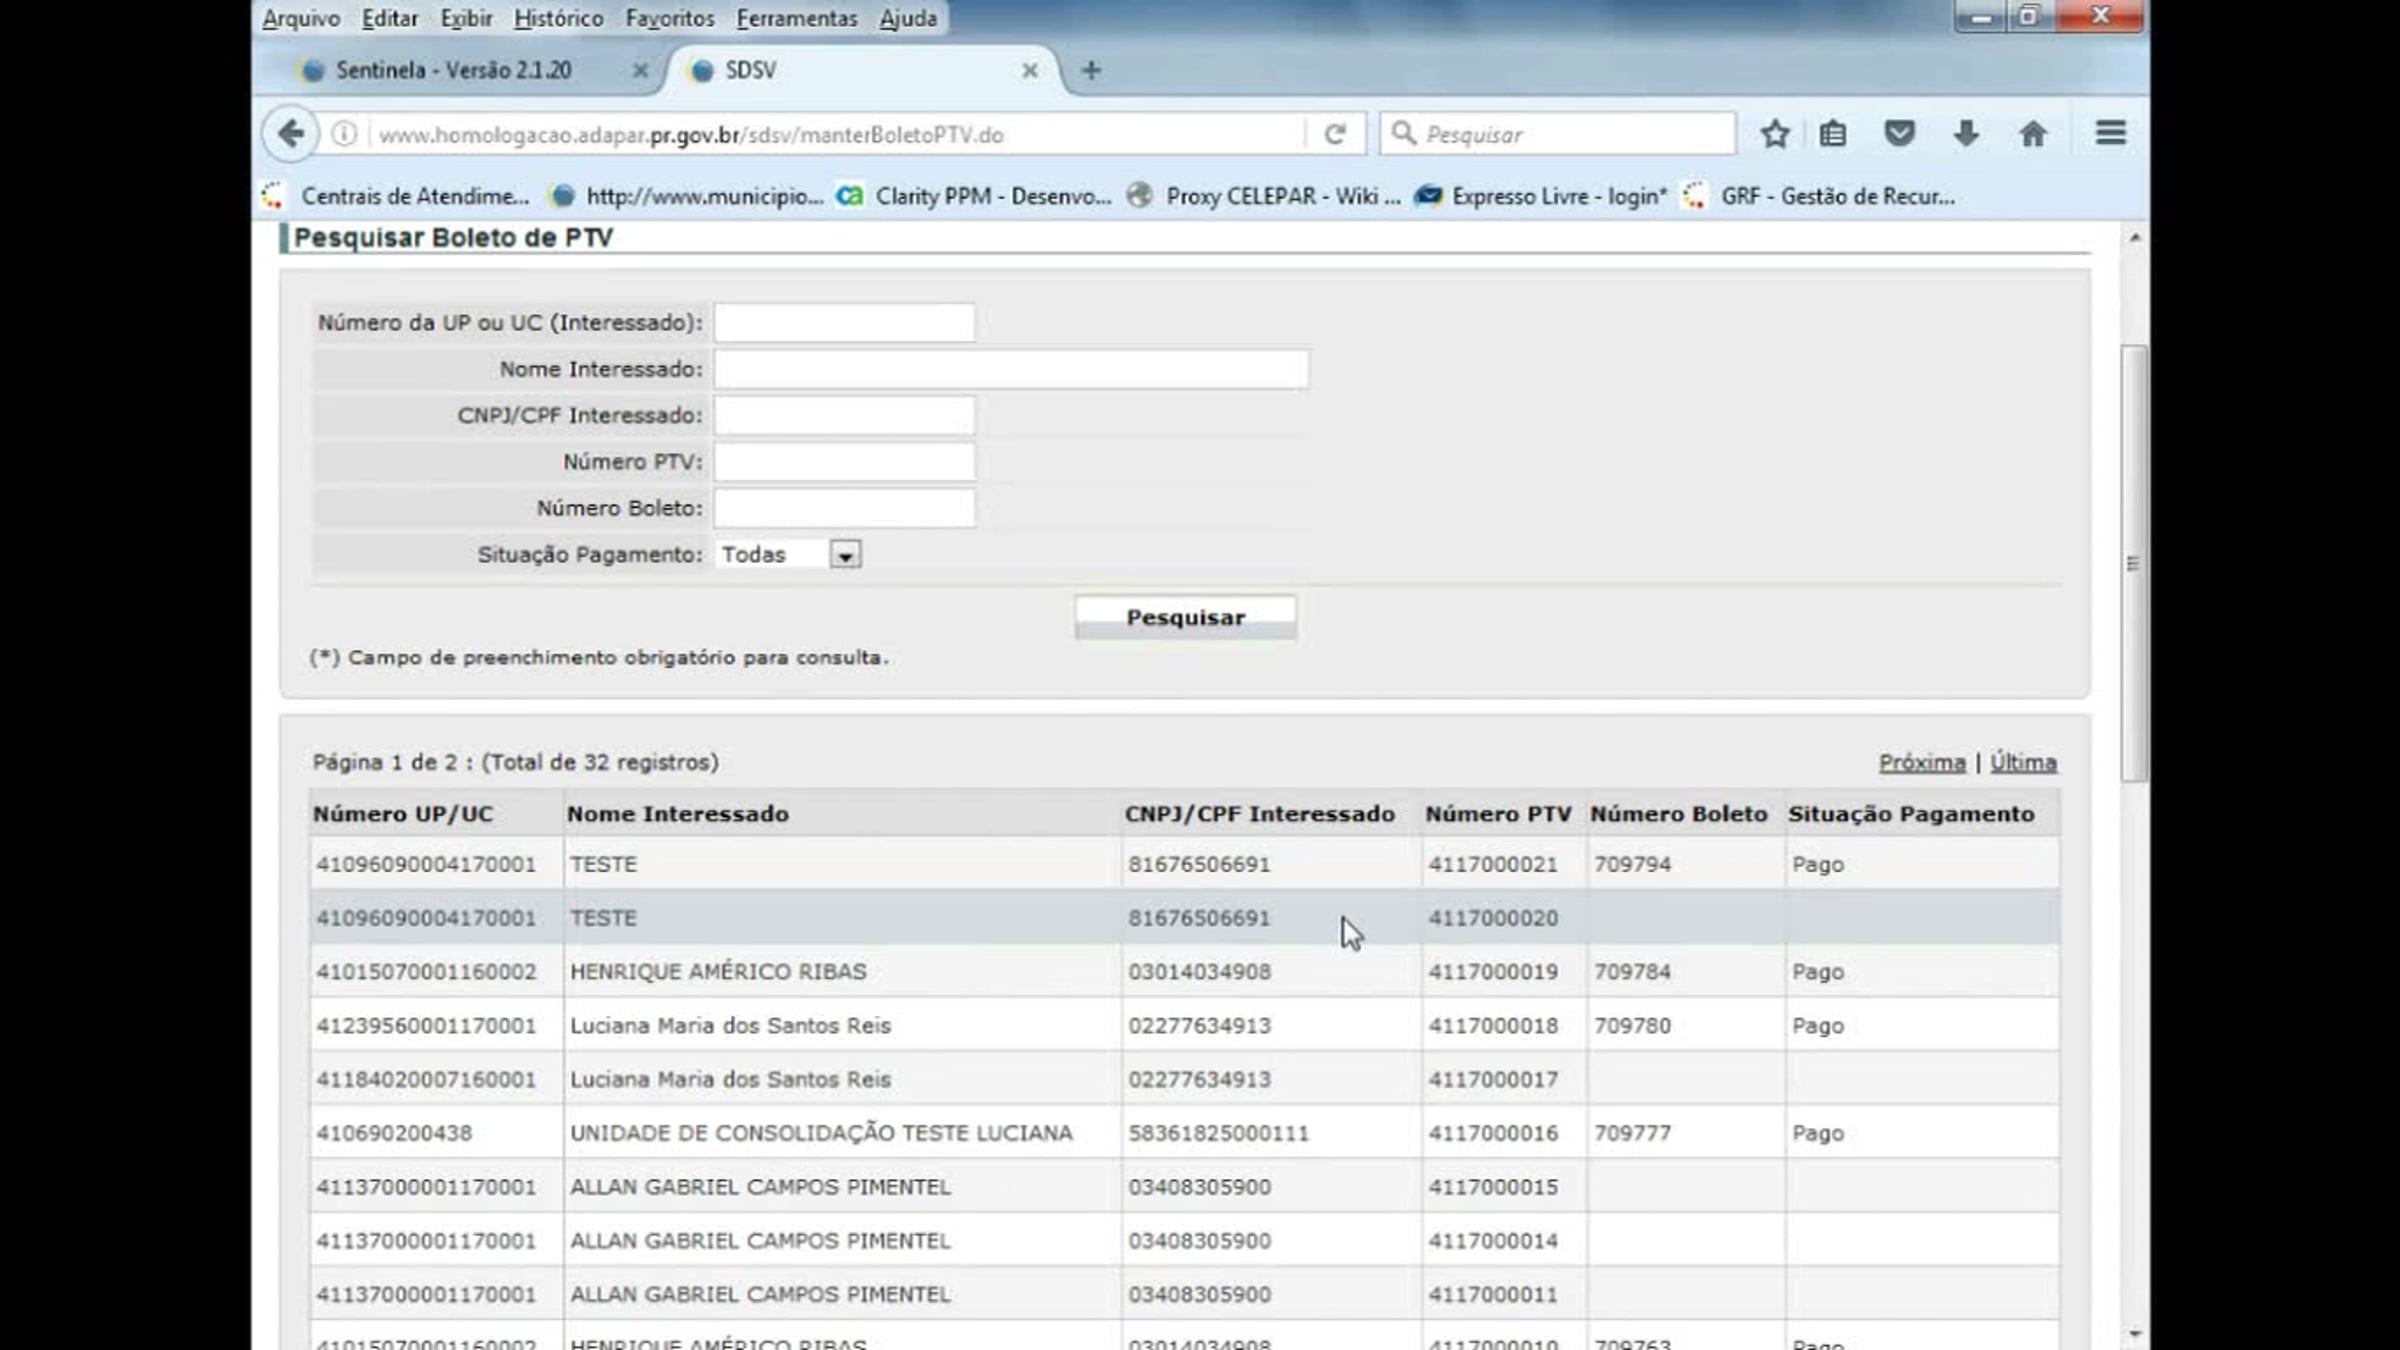Show site information icon in address bar
Screen dimensions: 2400x1350
click(344, 134)
